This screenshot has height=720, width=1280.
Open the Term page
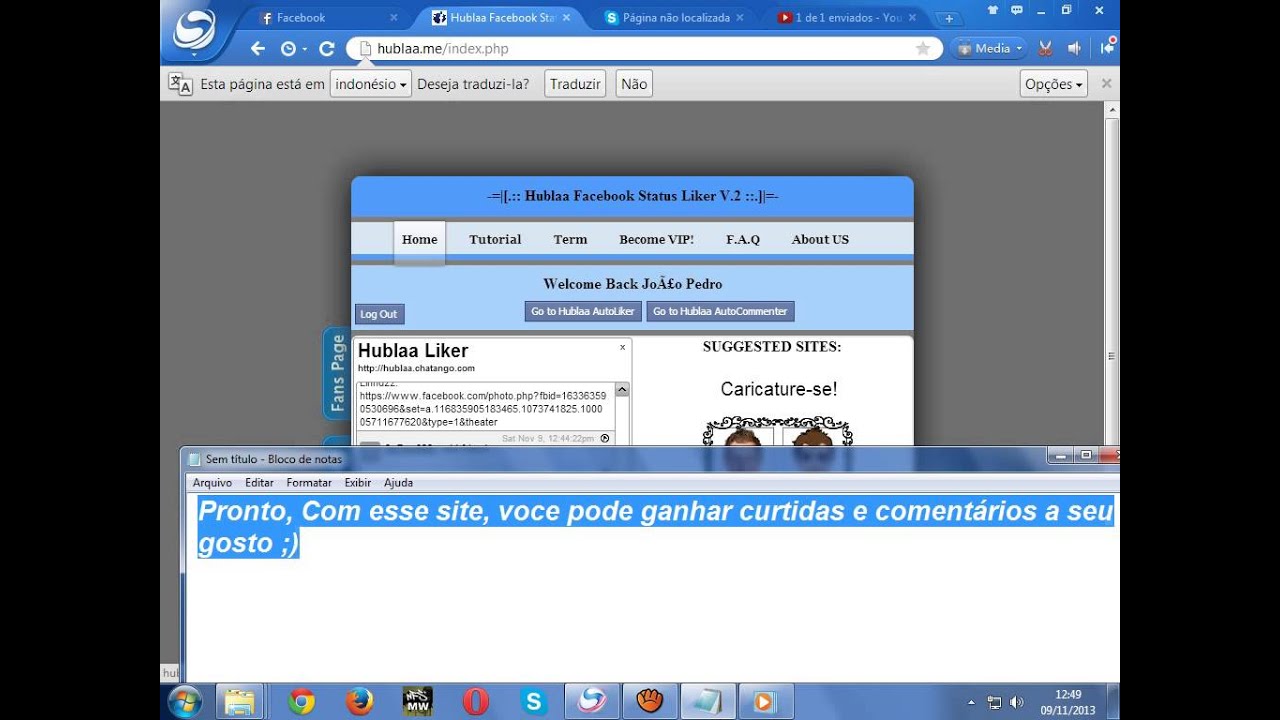(570, 239)
